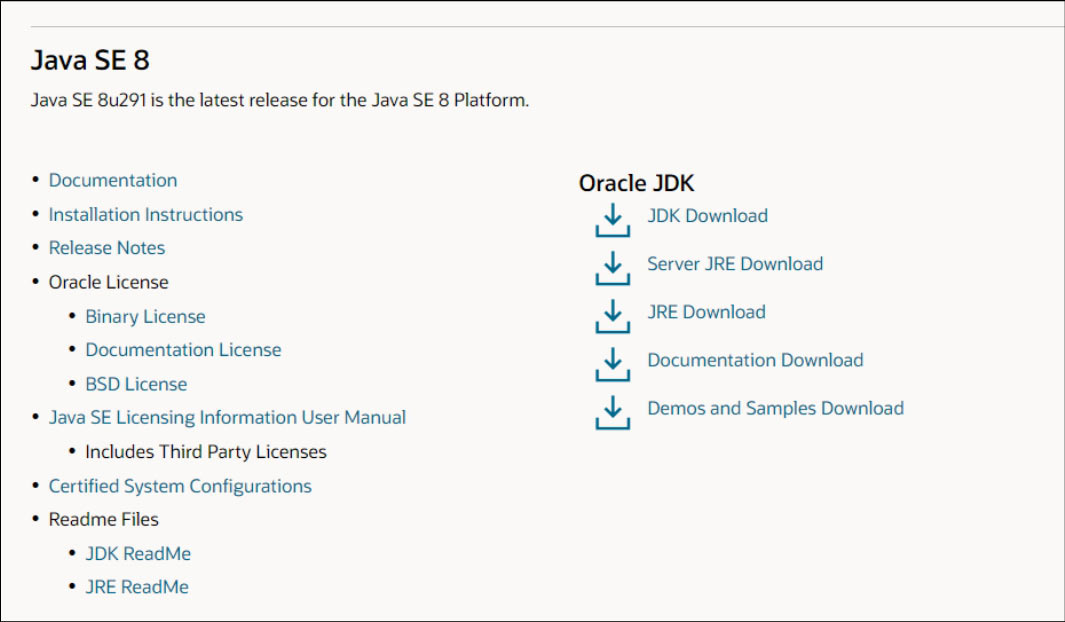Open the Binary License link

[x=145, y=317]
